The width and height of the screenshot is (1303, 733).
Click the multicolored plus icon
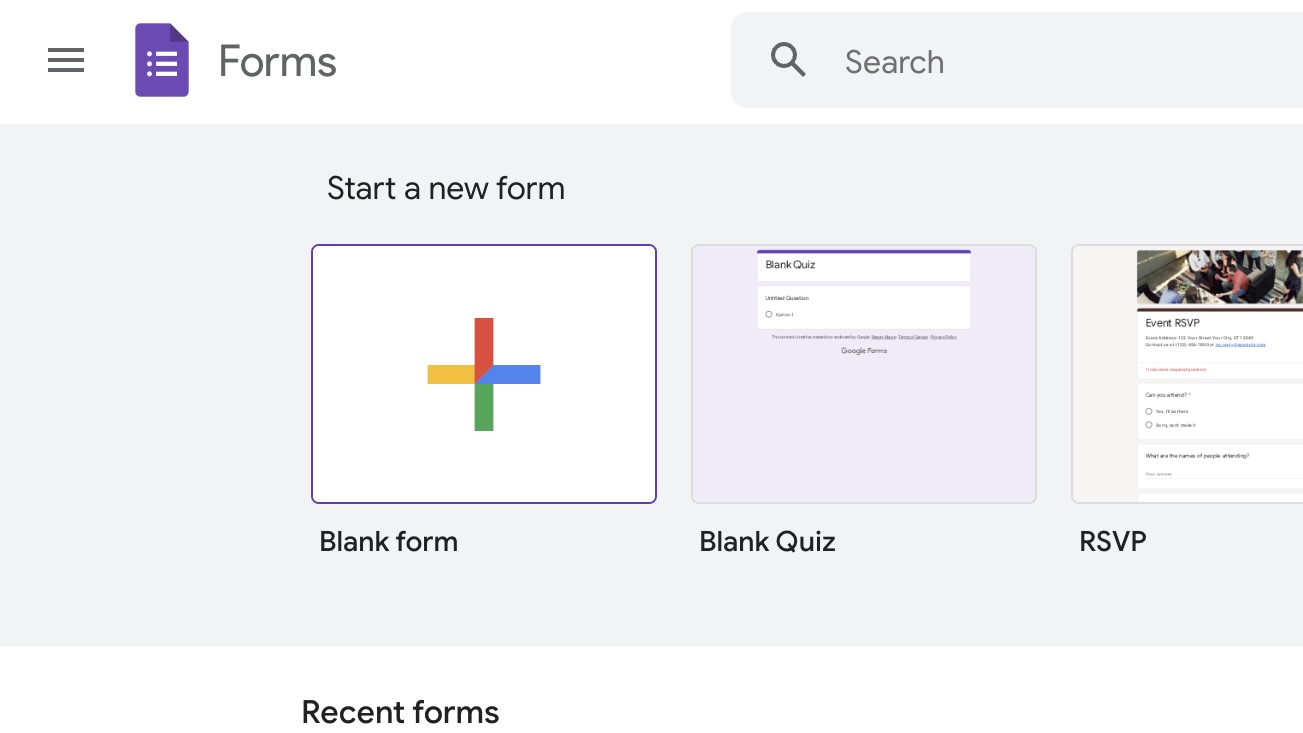pos(484,374)
